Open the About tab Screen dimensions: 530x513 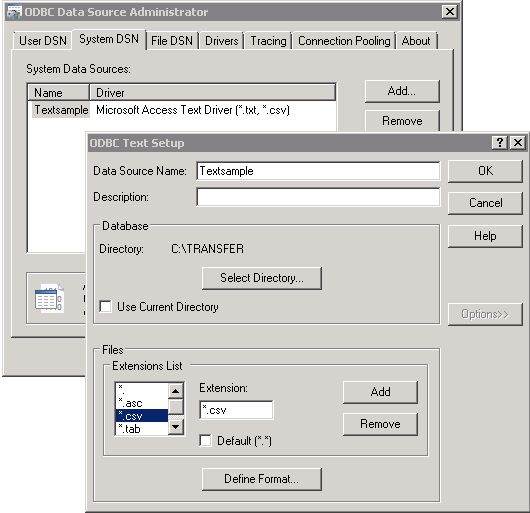pyautogui.click(x=416, y=41)
